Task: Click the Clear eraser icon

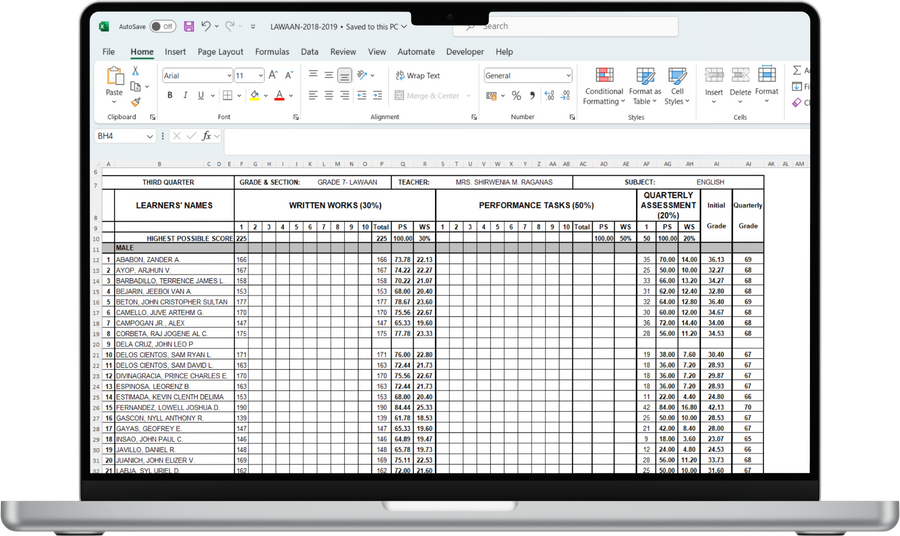Action: [x=797, y=103]
